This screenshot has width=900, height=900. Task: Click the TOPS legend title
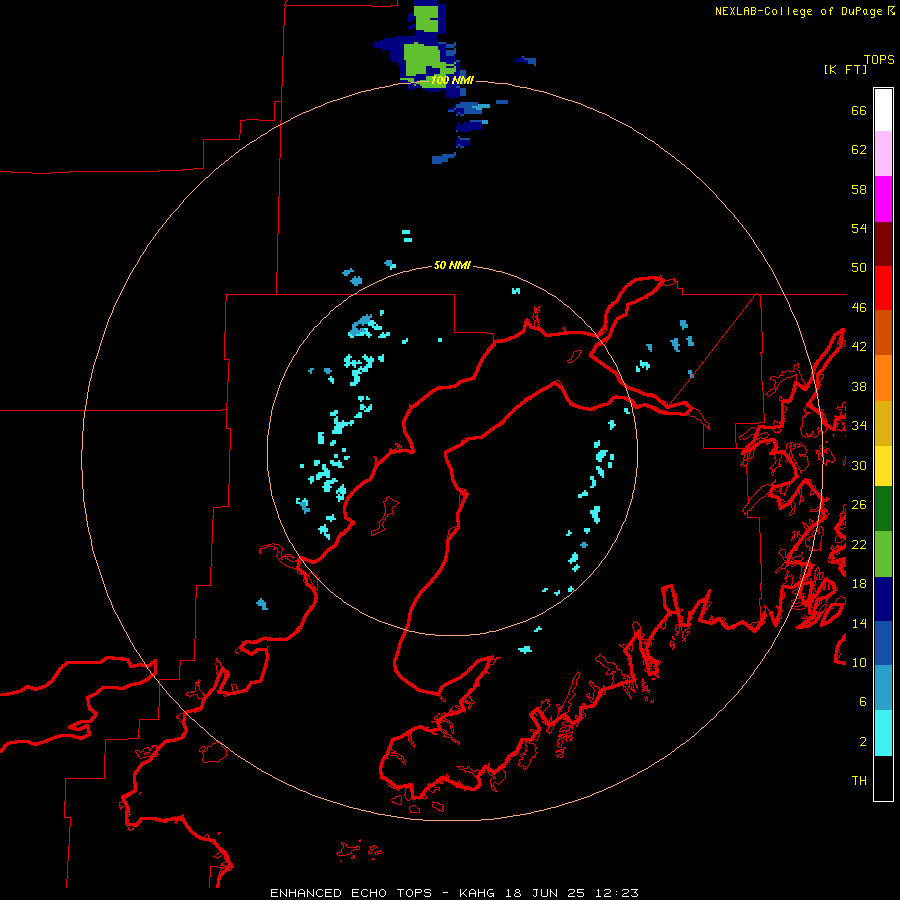879,59
